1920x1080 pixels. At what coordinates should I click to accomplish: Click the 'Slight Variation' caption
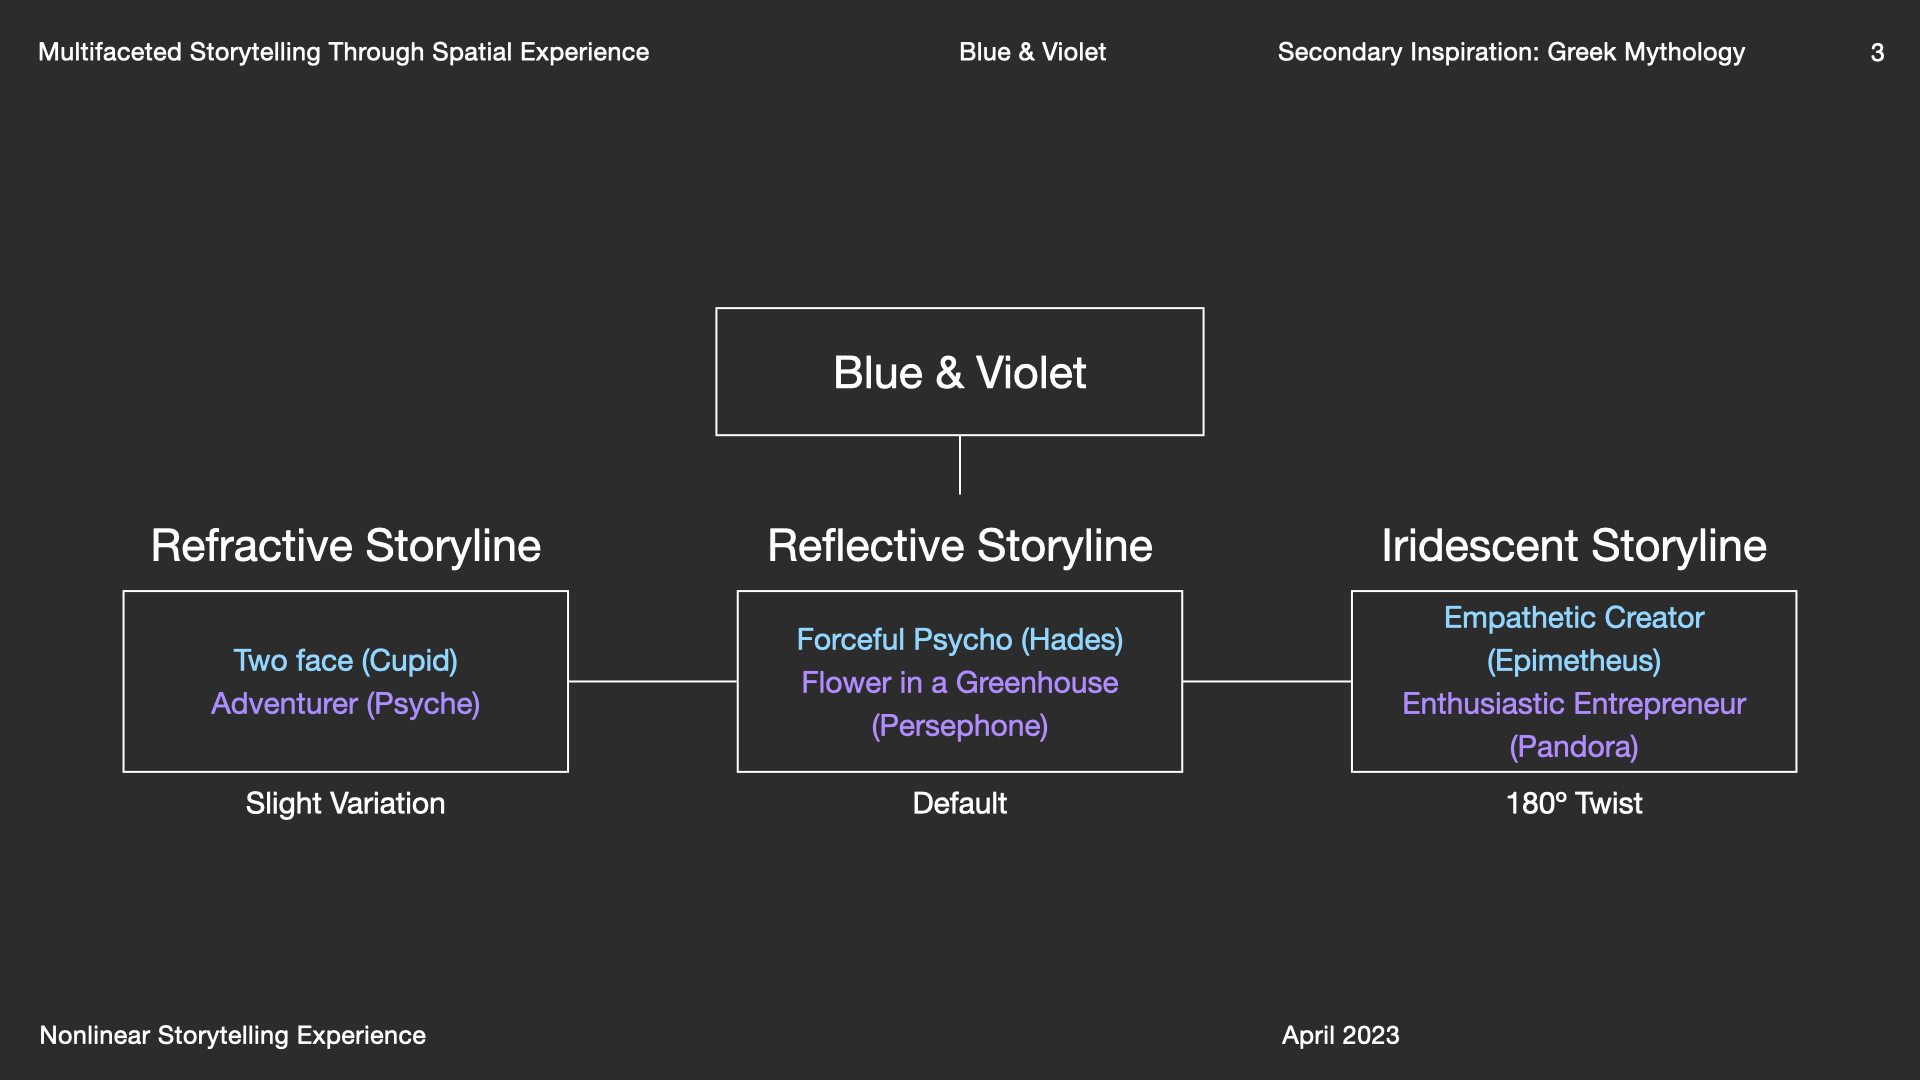[345, 803]
